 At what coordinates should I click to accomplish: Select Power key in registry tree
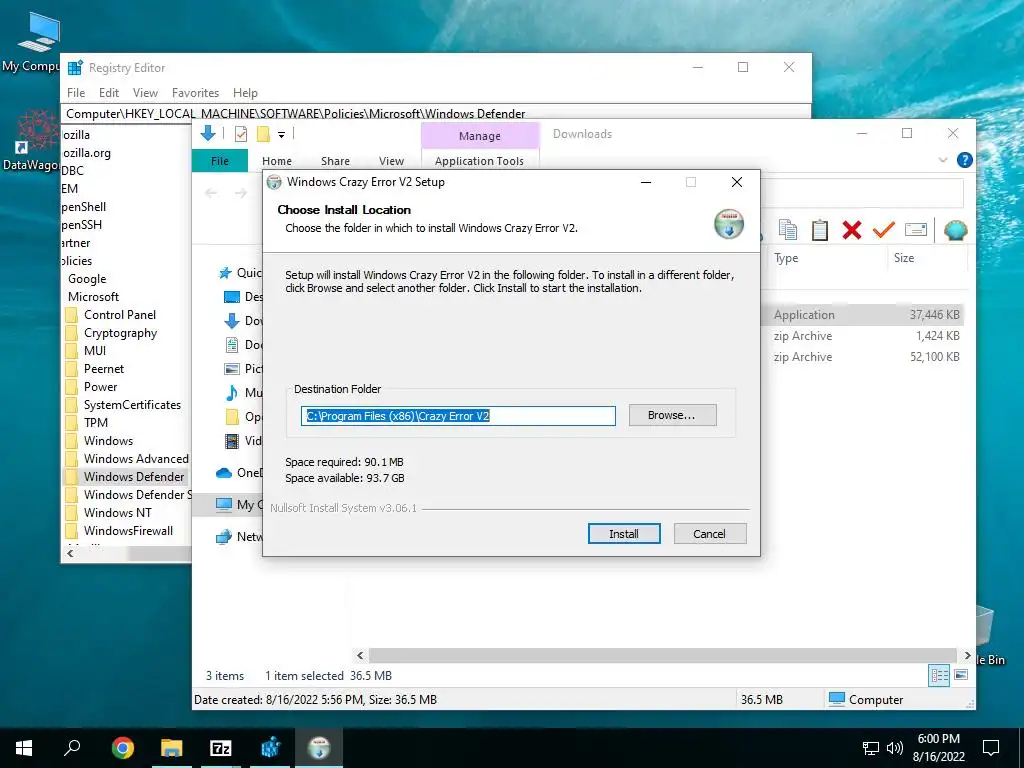point(101,387)
